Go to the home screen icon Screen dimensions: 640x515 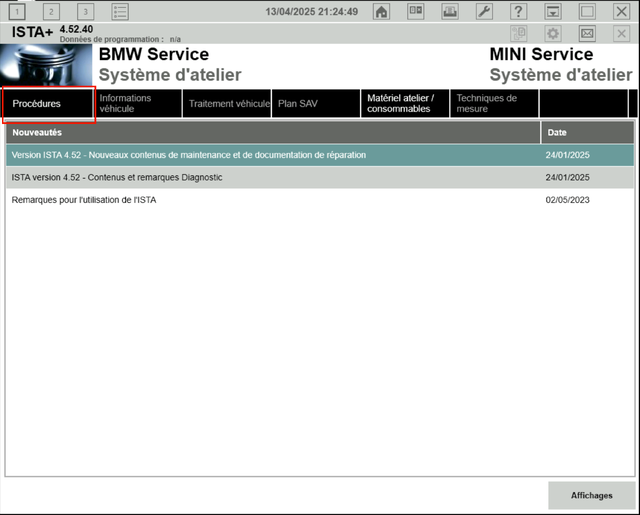point(381,11)
